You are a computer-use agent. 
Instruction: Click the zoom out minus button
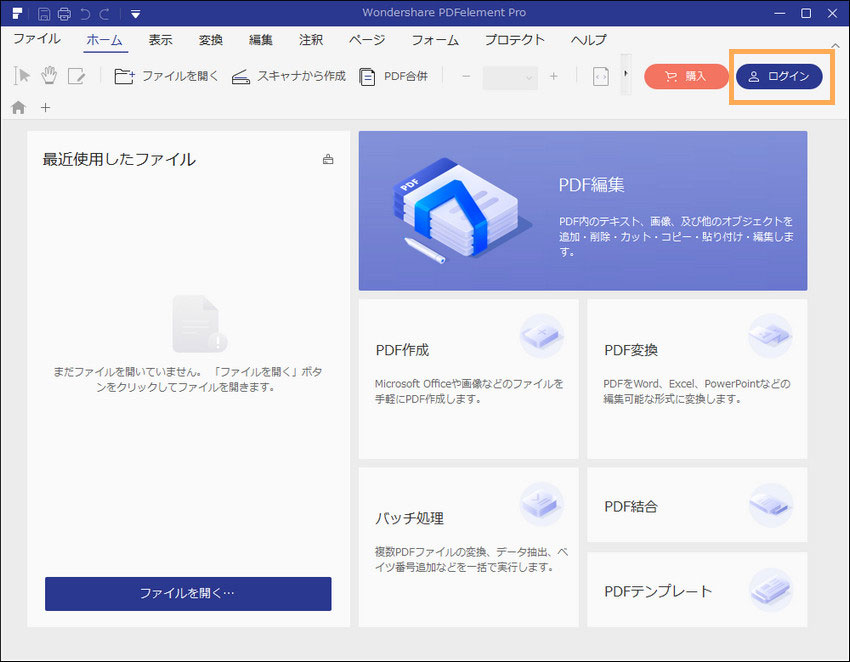point(466,76)
